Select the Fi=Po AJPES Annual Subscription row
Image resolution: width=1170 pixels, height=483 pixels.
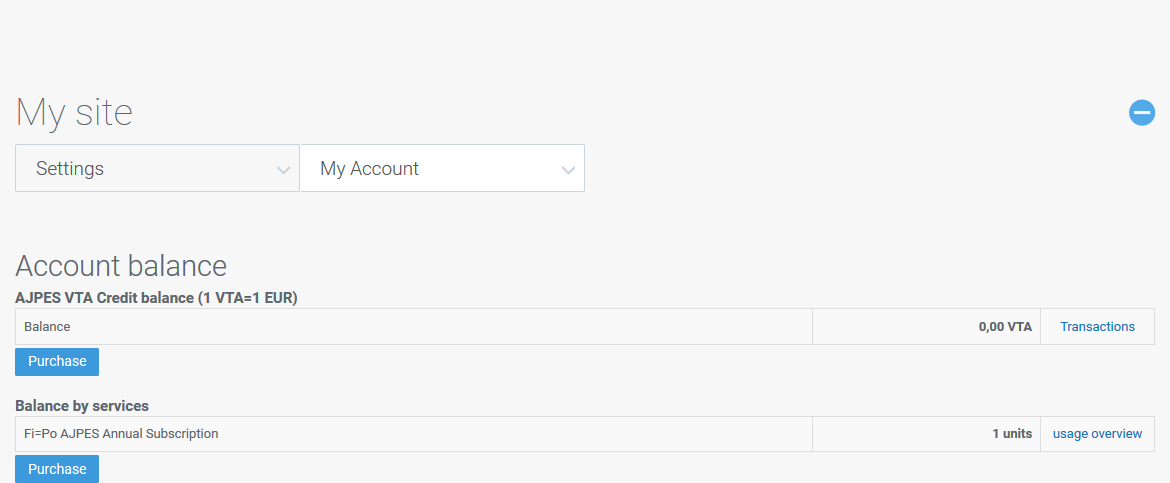pos(121,434)
